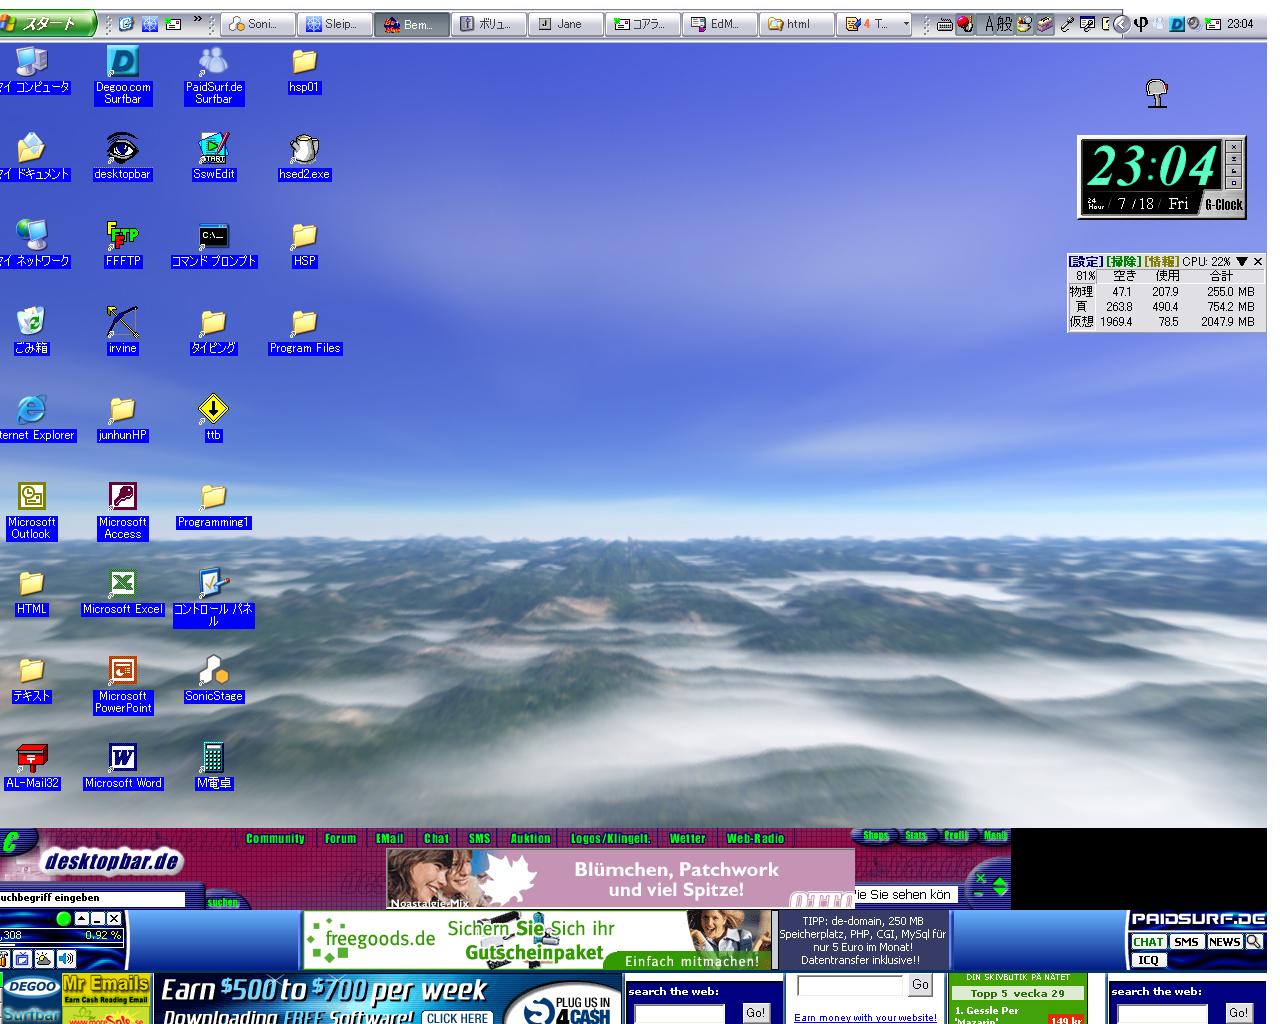Open the Degoo.com Surfbar desktop icon
The height and width of the screenshot is (1024, 1280).
(123, 75)
